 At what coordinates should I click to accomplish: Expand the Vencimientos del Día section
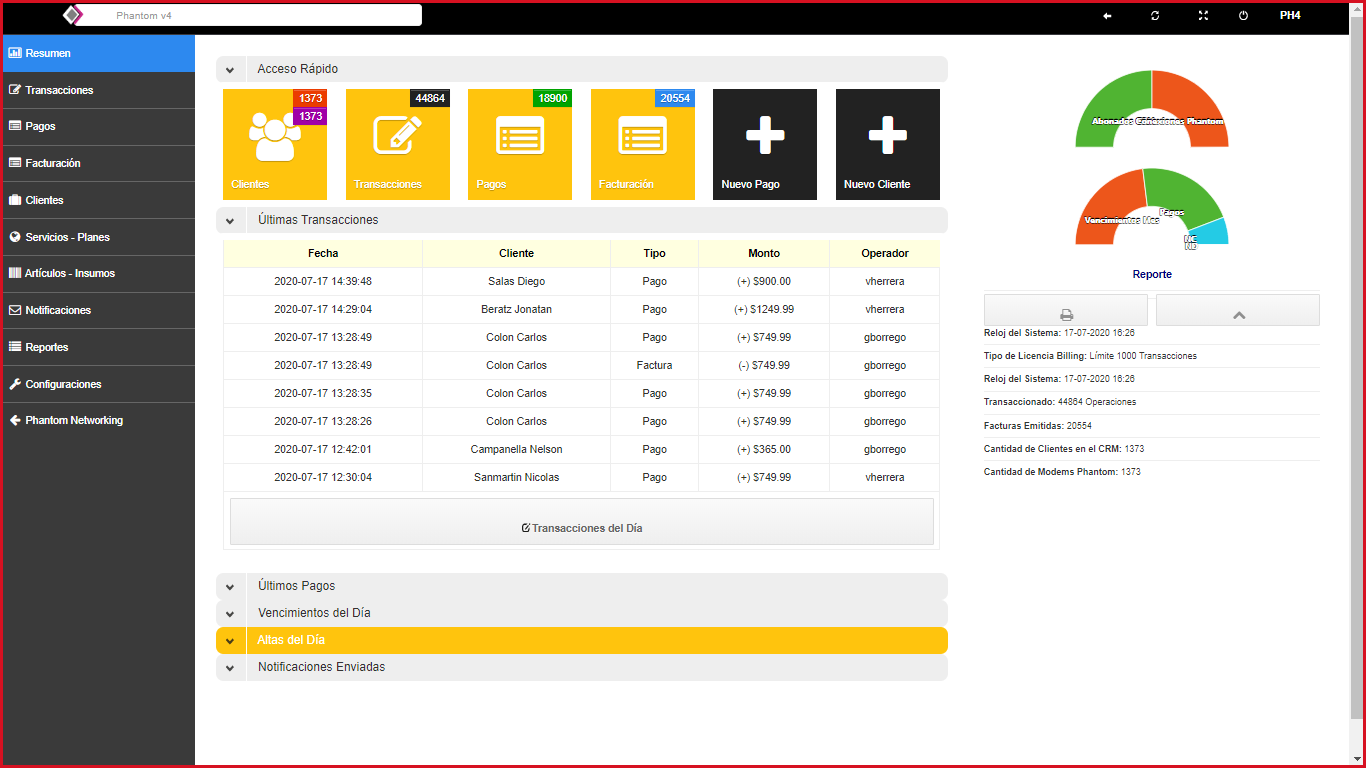[230, 614]
